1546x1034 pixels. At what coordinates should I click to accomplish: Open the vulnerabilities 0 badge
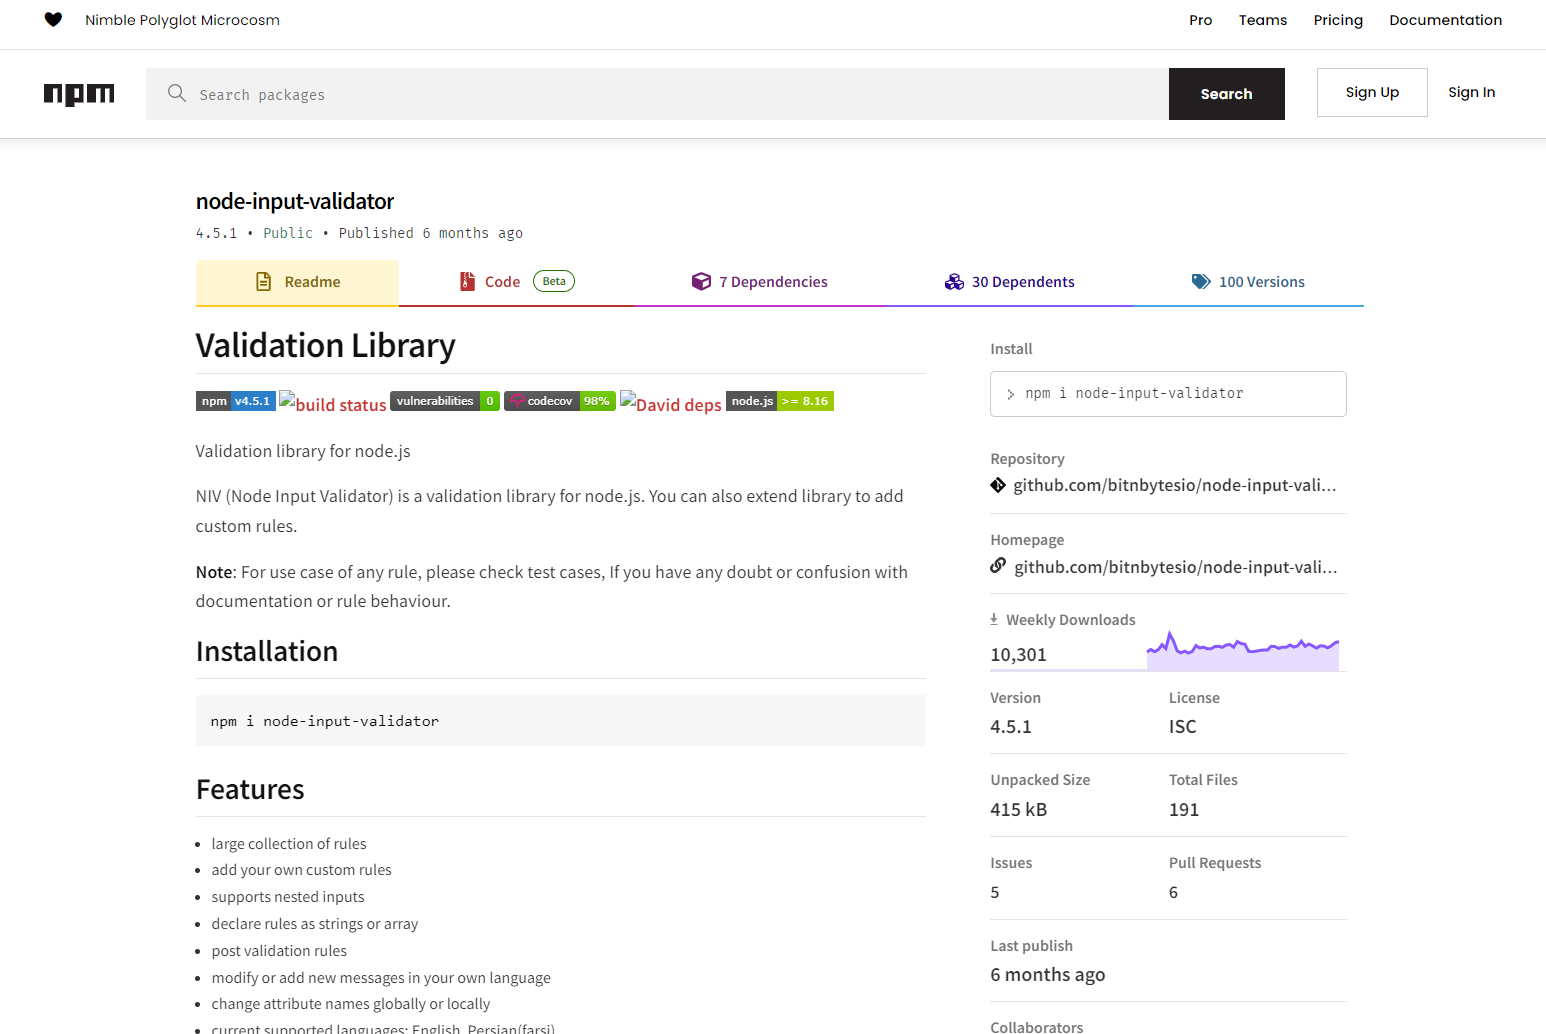445,401
